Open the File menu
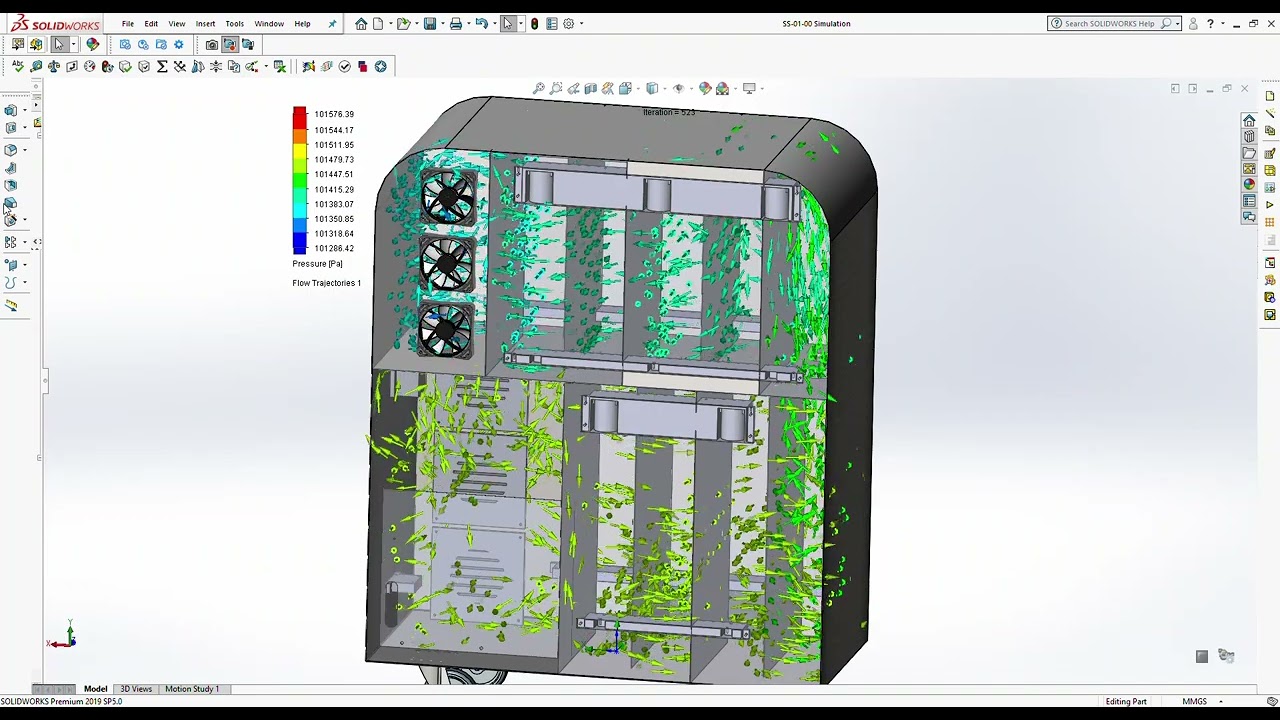1280x720 pixels. tap(128, 24)
